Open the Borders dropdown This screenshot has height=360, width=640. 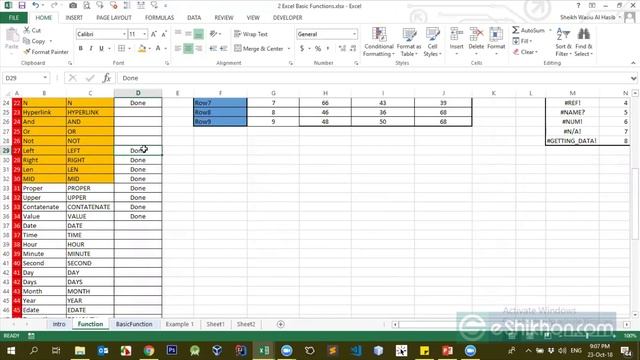click(130, 49)
